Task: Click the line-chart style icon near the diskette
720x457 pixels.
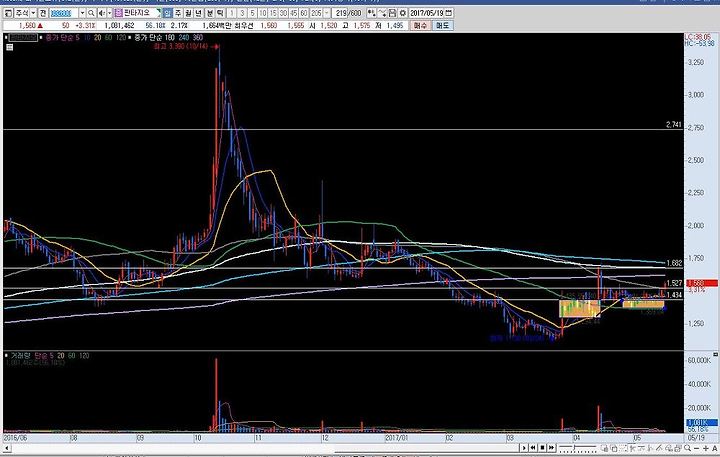Action: pyautogui.click(x=382, y=13)
